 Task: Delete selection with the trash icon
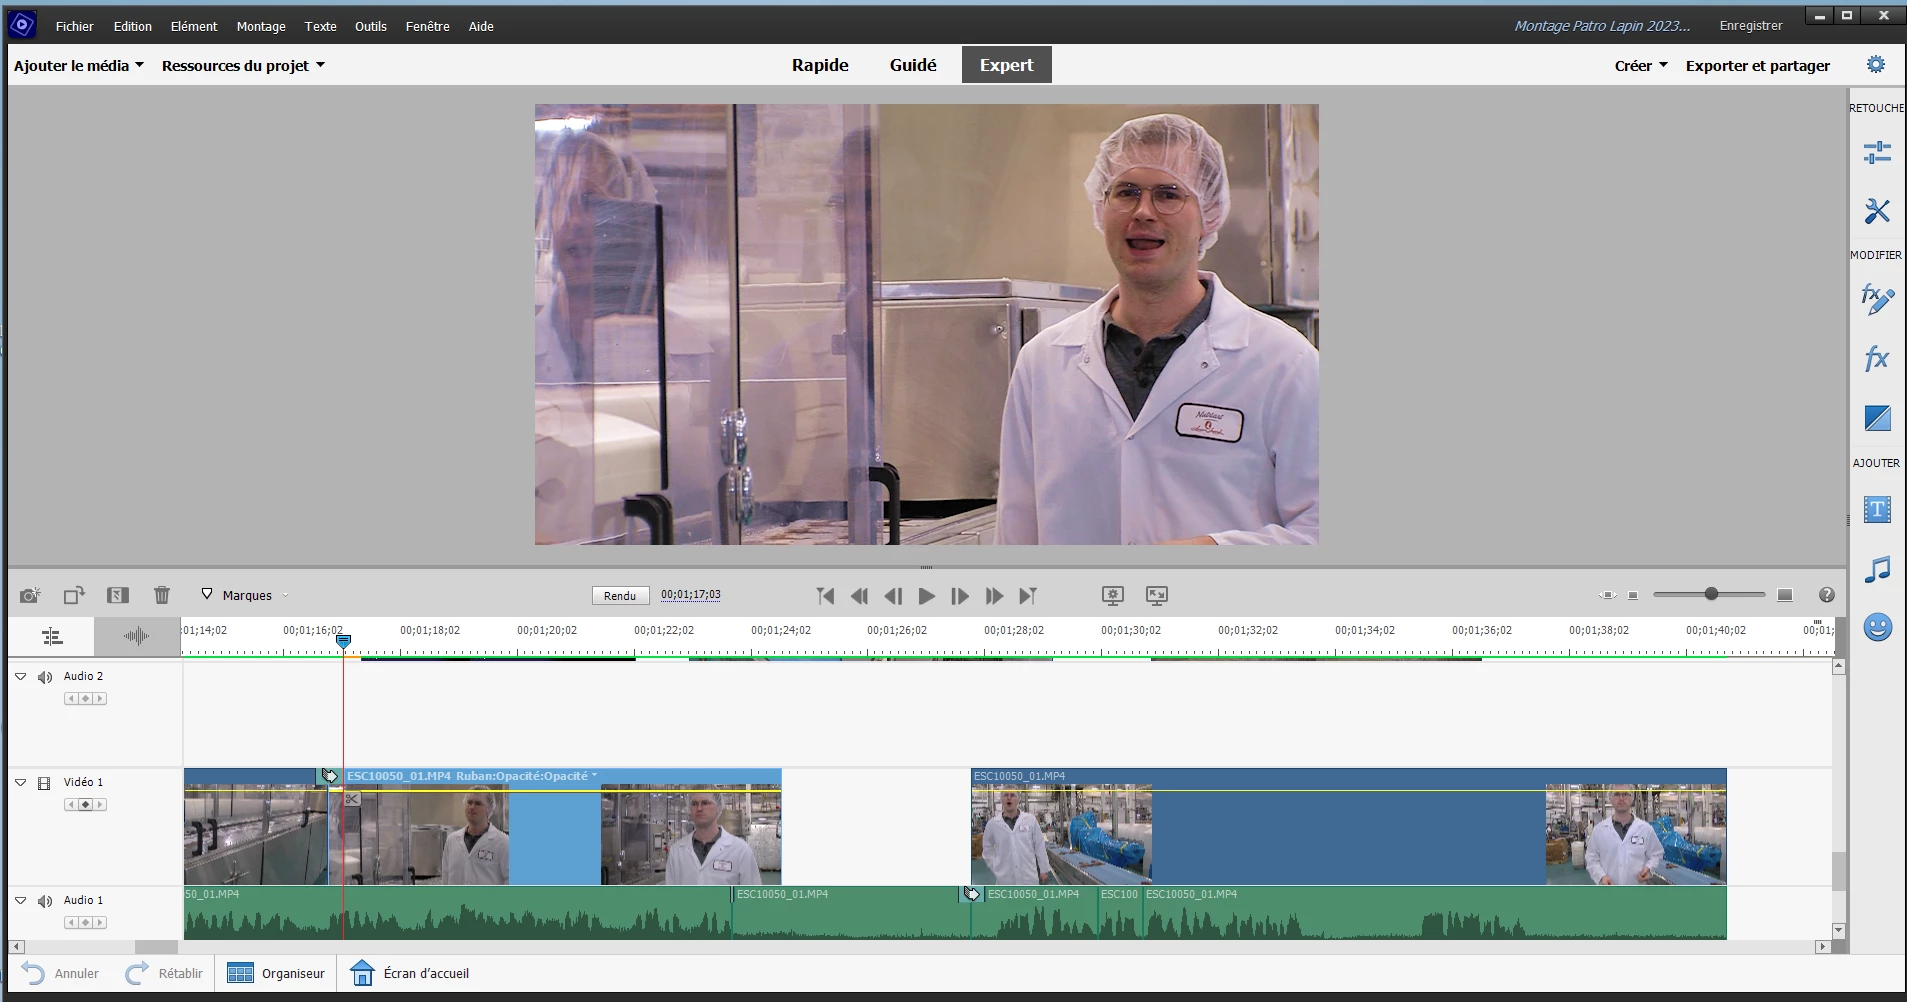coord(162,595)
